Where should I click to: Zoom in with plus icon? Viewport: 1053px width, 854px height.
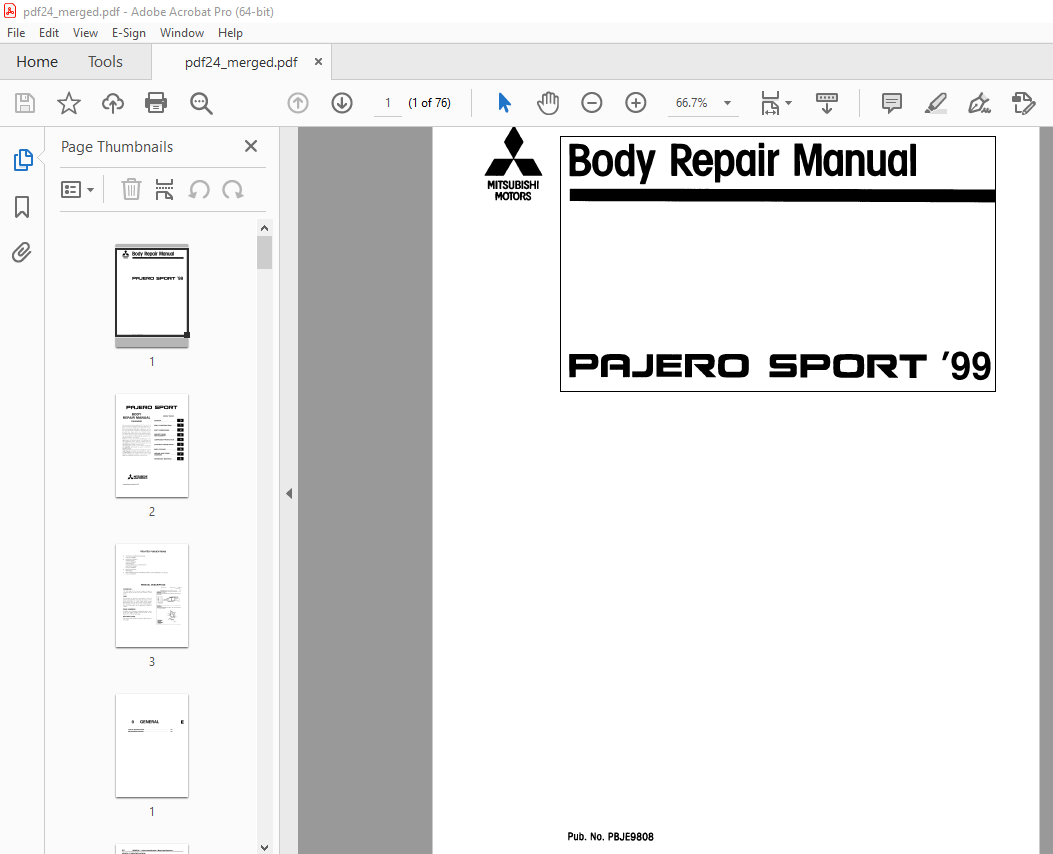pyautogui.click(x=635, y=103)
